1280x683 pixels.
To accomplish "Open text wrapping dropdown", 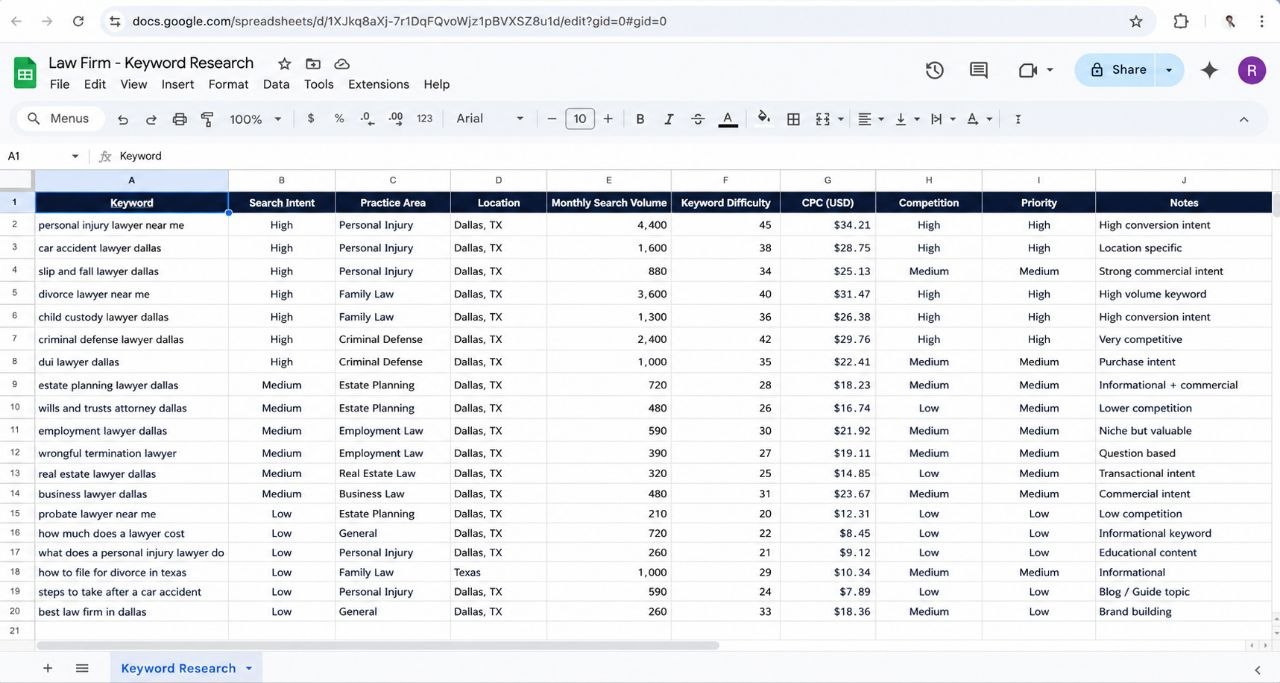I will (x=943, y=119).
